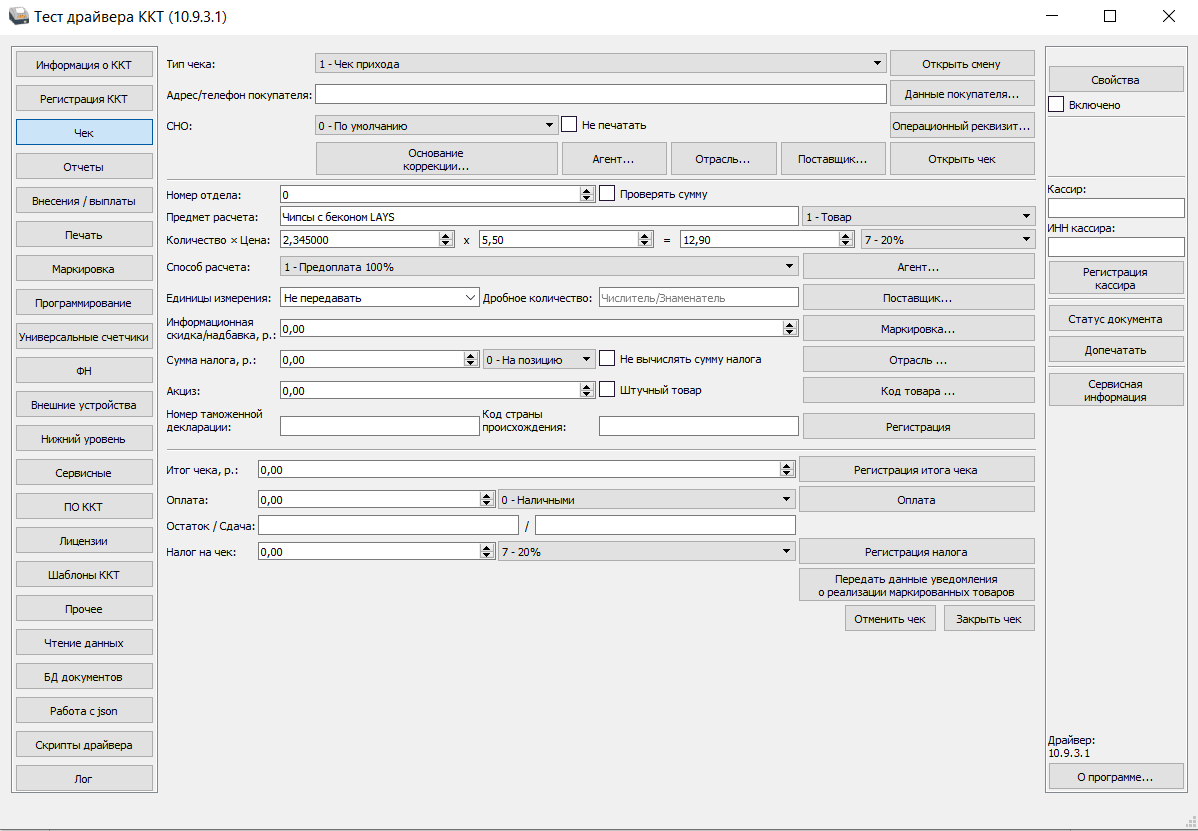This screenshot has width=1198, height=831.
Task: Open О программе... dialog
Action: pos(1115,776)
